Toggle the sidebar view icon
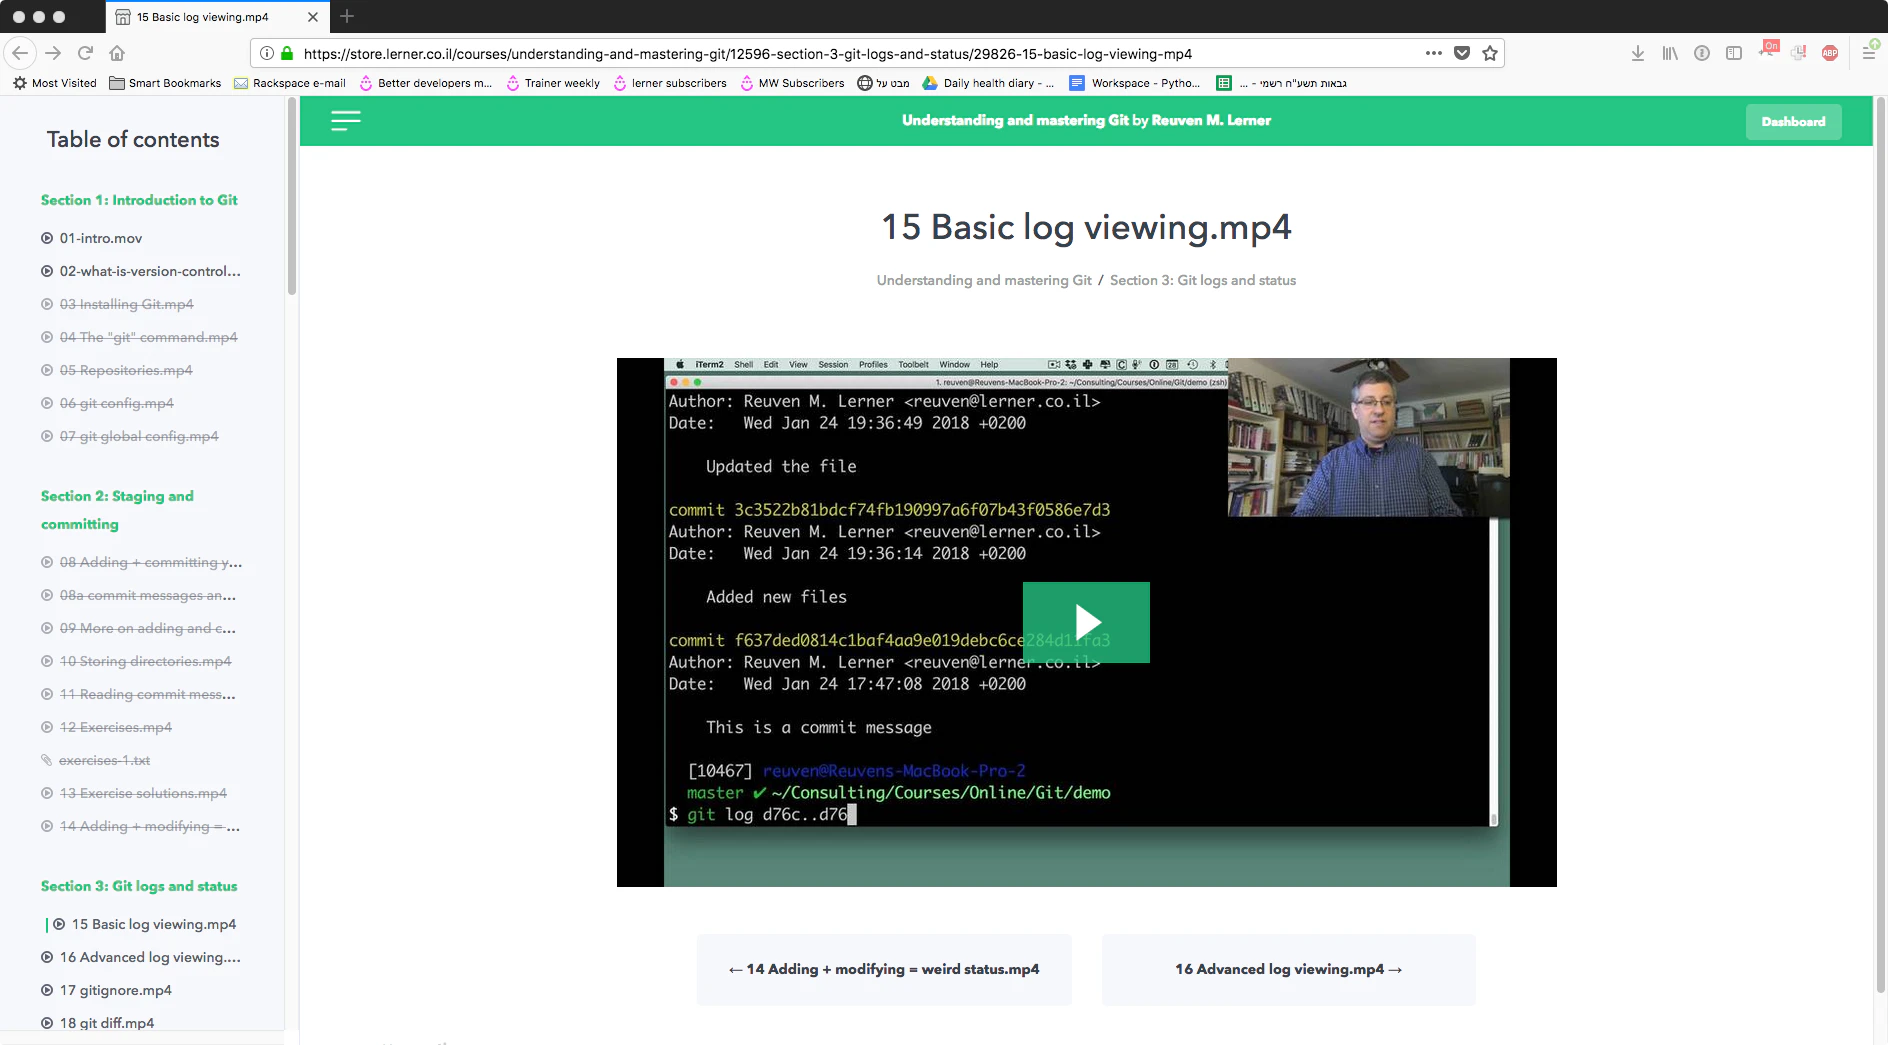 [1734, 53]
